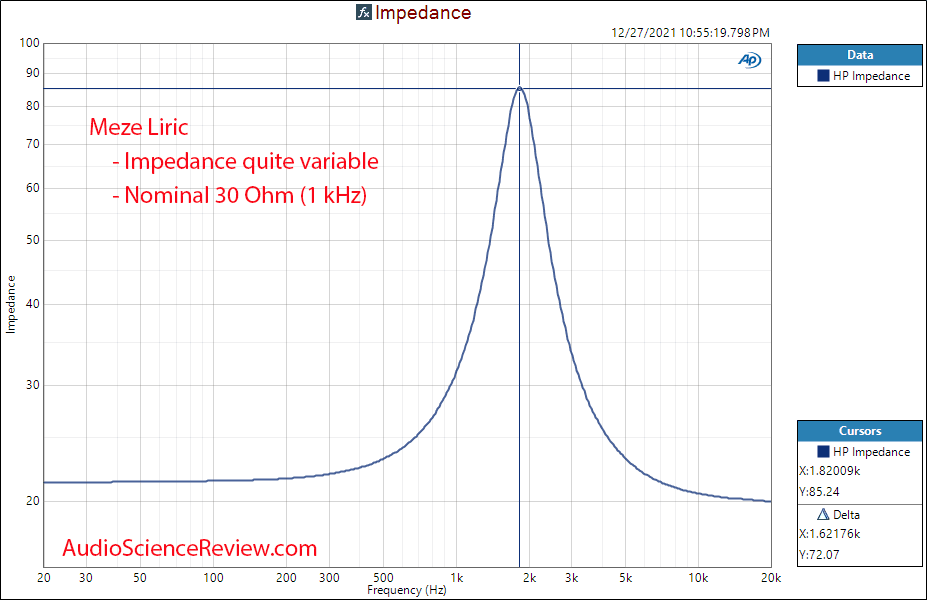927x600 pixels.
Task: Select the delta value "Y:72.07"
Action: [x=819, y=554]
